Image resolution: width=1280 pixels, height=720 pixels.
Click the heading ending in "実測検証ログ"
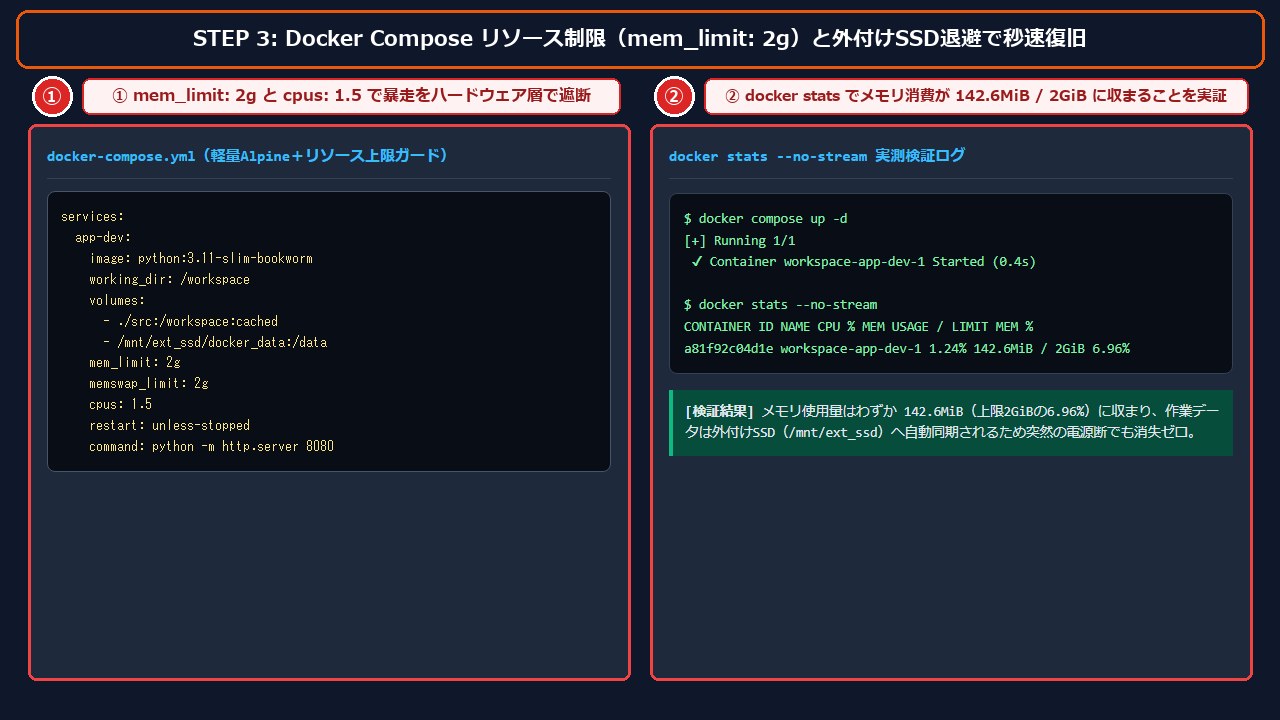tap(816, 156)
